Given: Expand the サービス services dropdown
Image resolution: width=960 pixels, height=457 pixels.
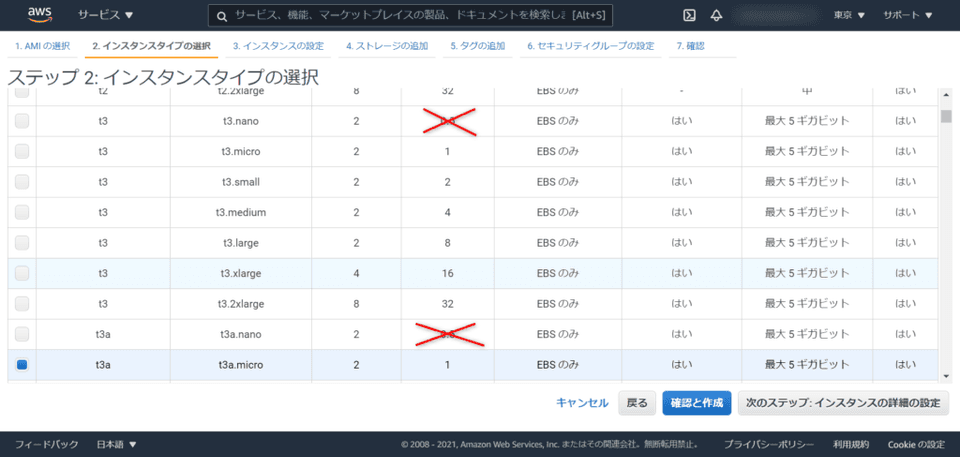Looking at the screenshot, I should click(x=105, y=16).
